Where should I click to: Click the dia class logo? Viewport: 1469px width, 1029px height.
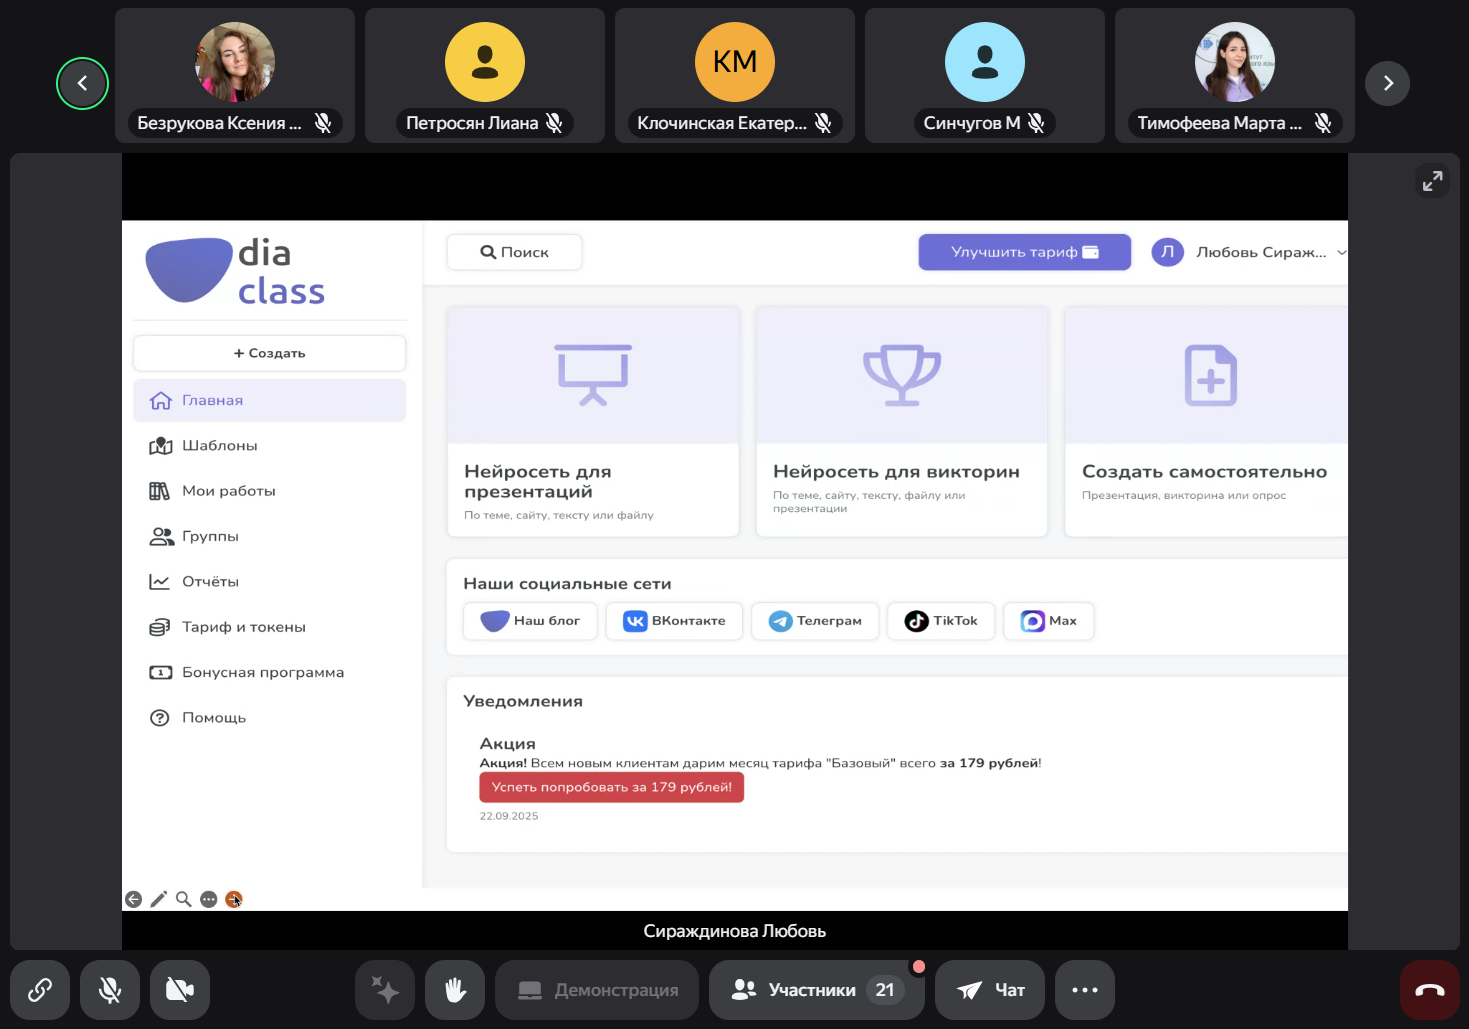236,270
